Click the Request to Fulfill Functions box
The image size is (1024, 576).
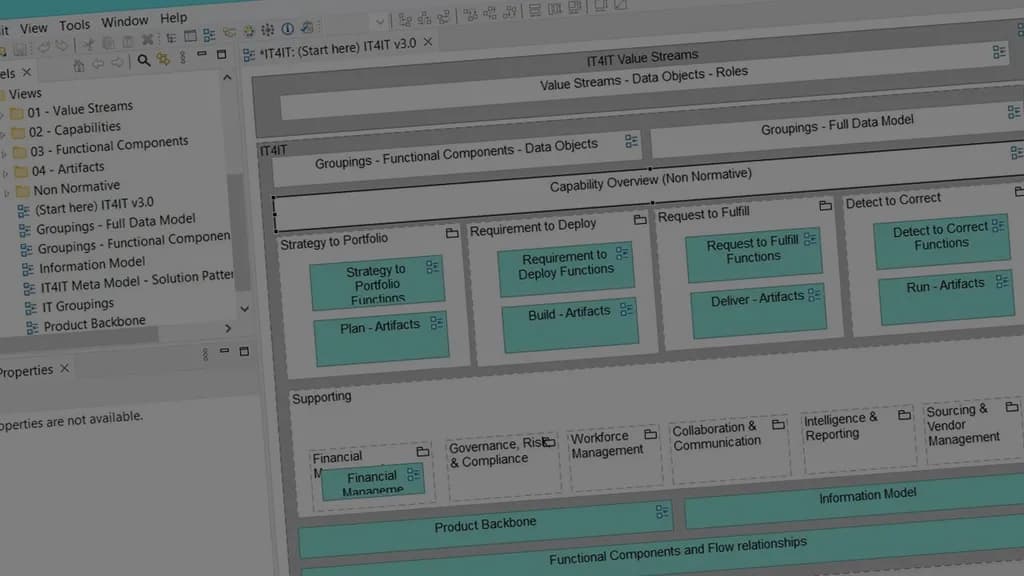click(752, 250)
